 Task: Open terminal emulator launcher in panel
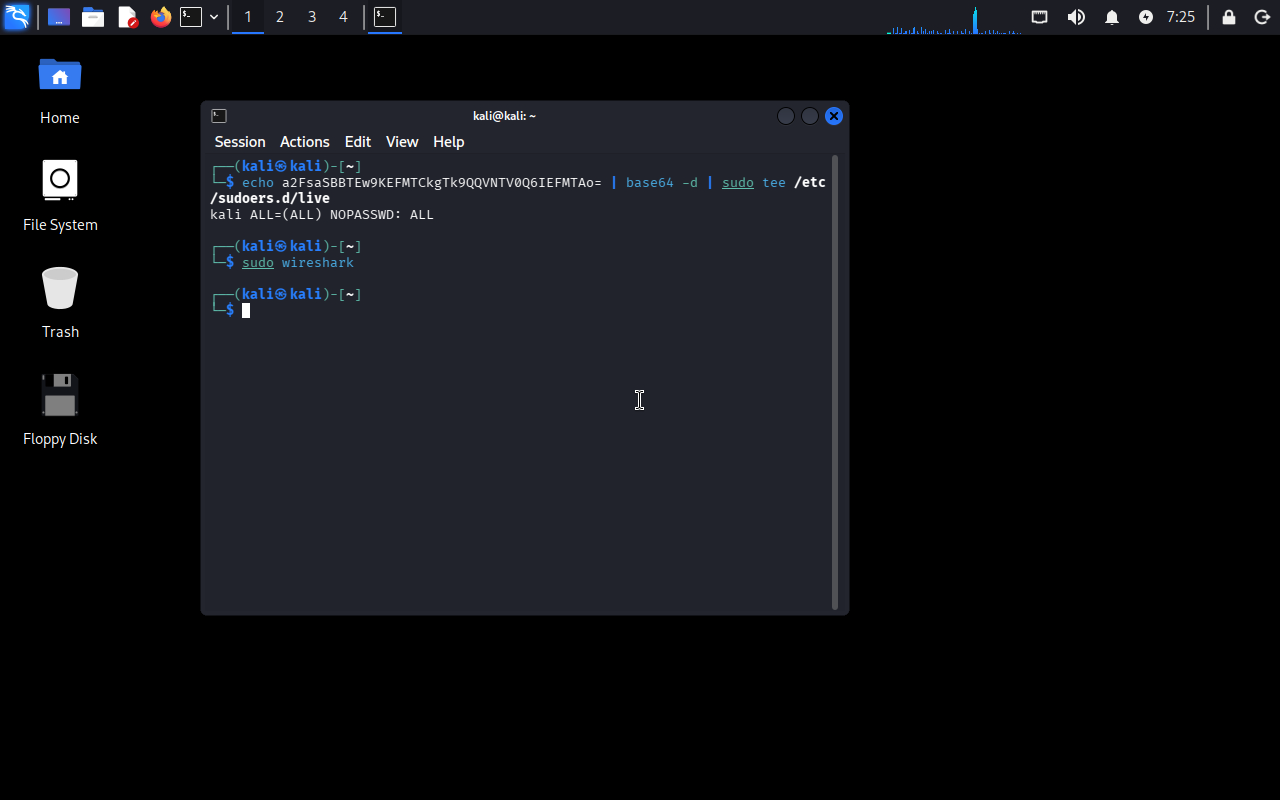click(x=191, y=17)
